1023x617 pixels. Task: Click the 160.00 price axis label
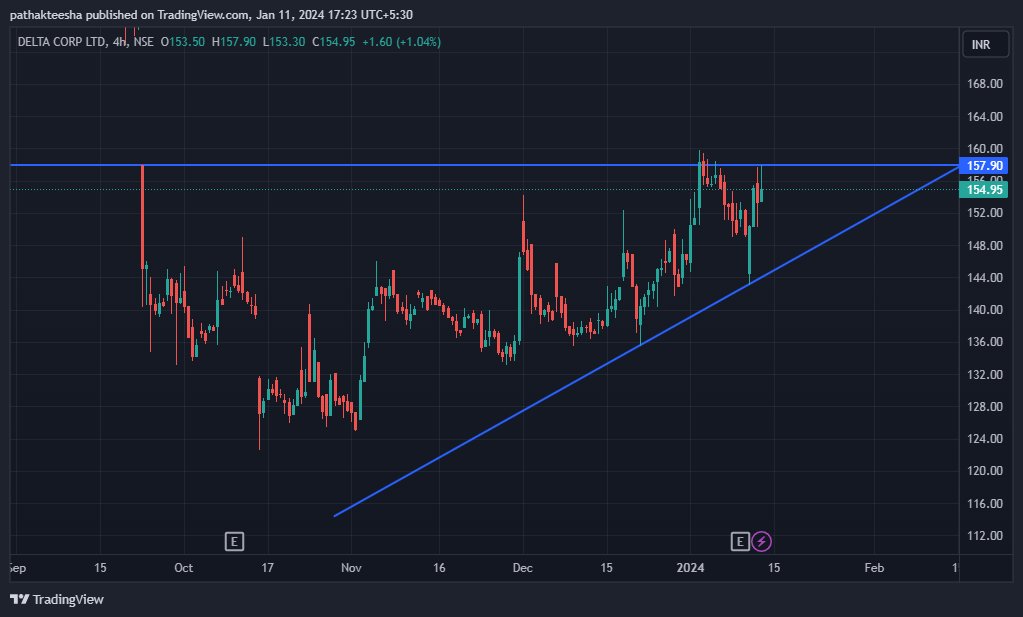(985, 149)
